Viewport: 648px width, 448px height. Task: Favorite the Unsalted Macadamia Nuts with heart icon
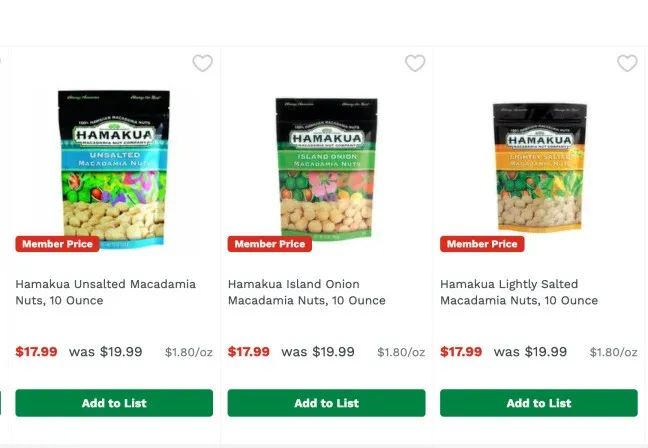point(202,63)
